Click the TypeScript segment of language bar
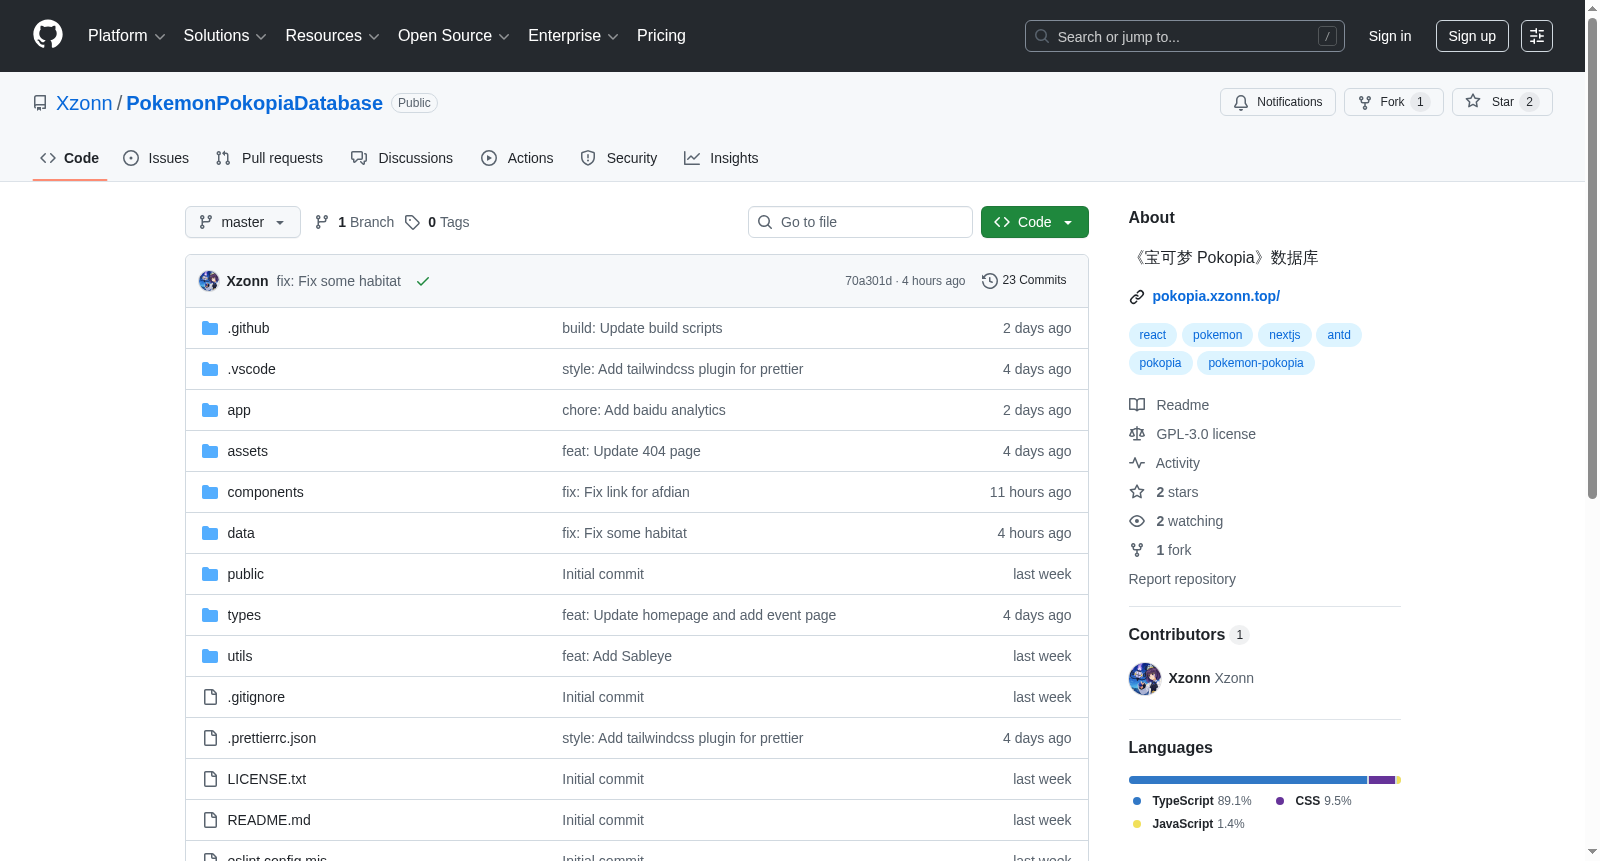The height and width of the screenshot is (861, 1600). pyautogui.click(x=1247, y=780)
